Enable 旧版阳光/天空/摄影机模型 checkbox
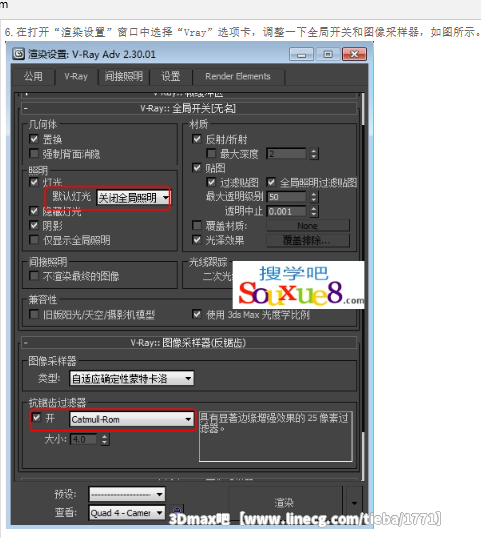 [34, 314]
